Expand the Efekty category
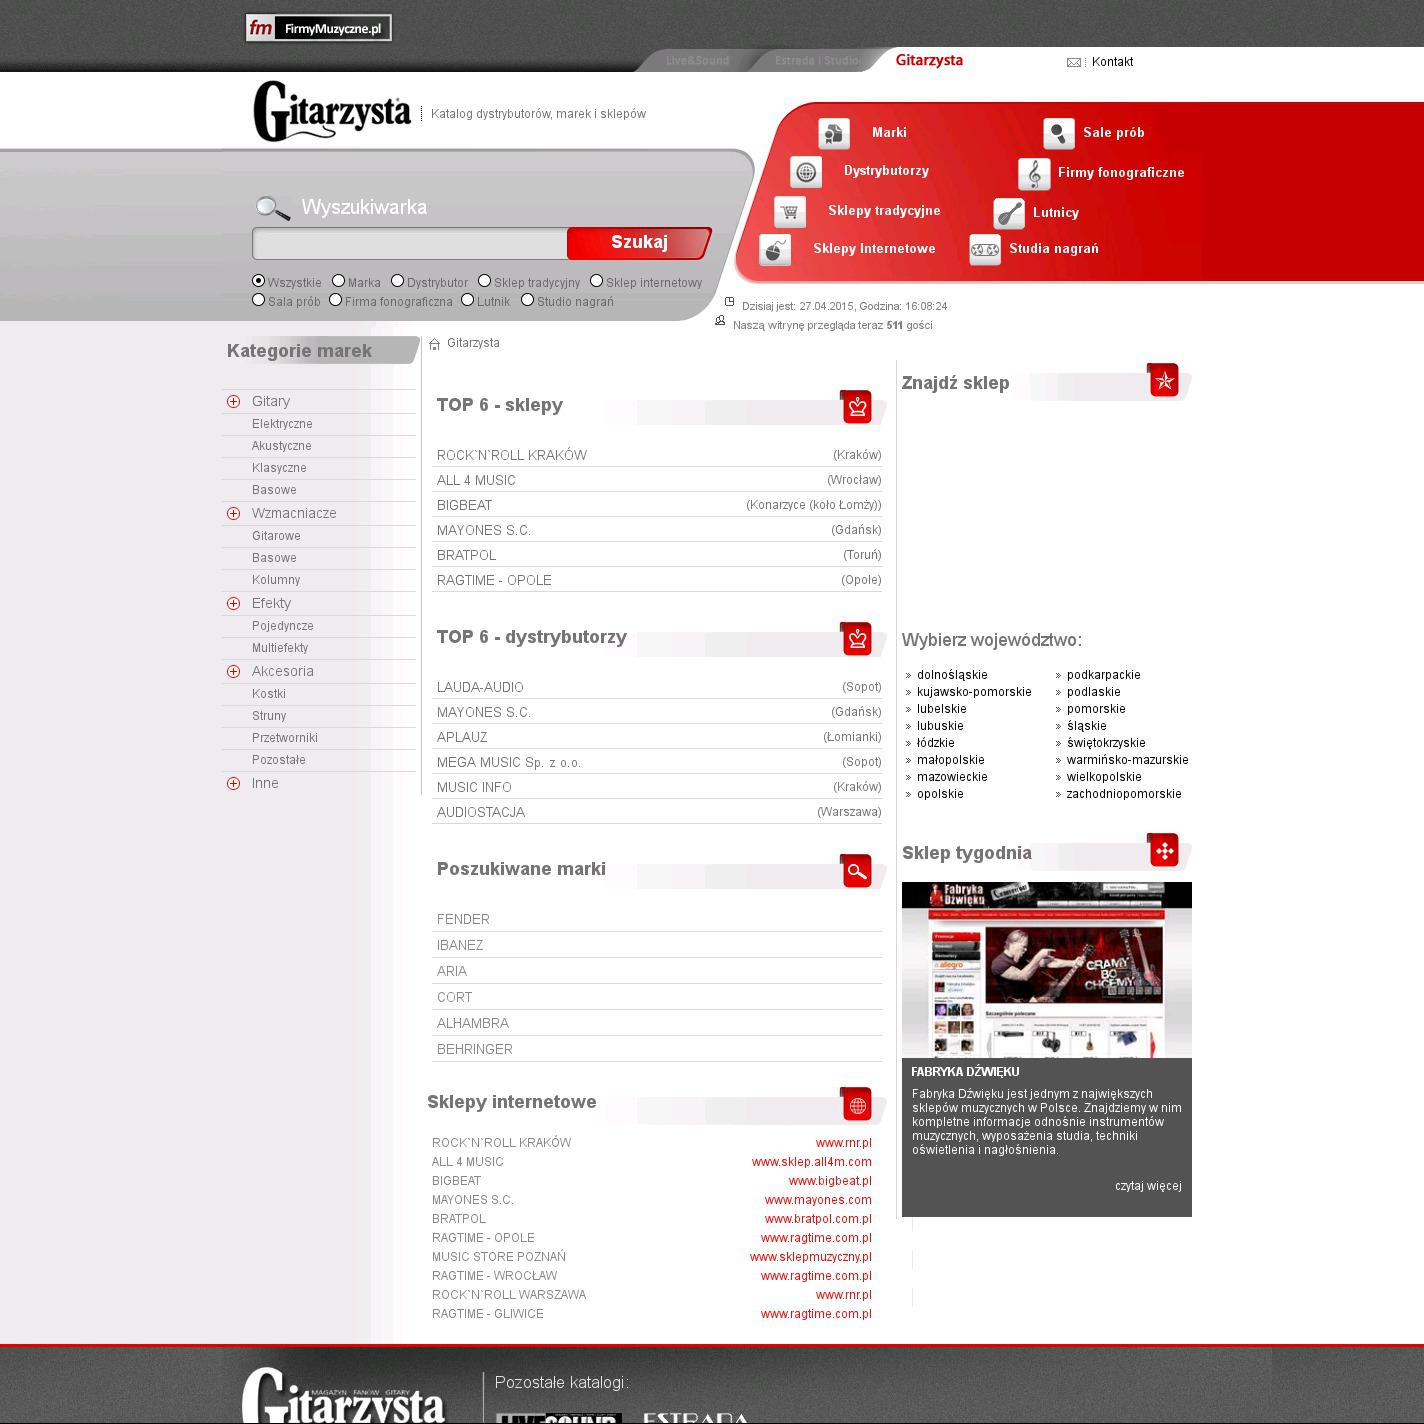 [x=234, y=604]
